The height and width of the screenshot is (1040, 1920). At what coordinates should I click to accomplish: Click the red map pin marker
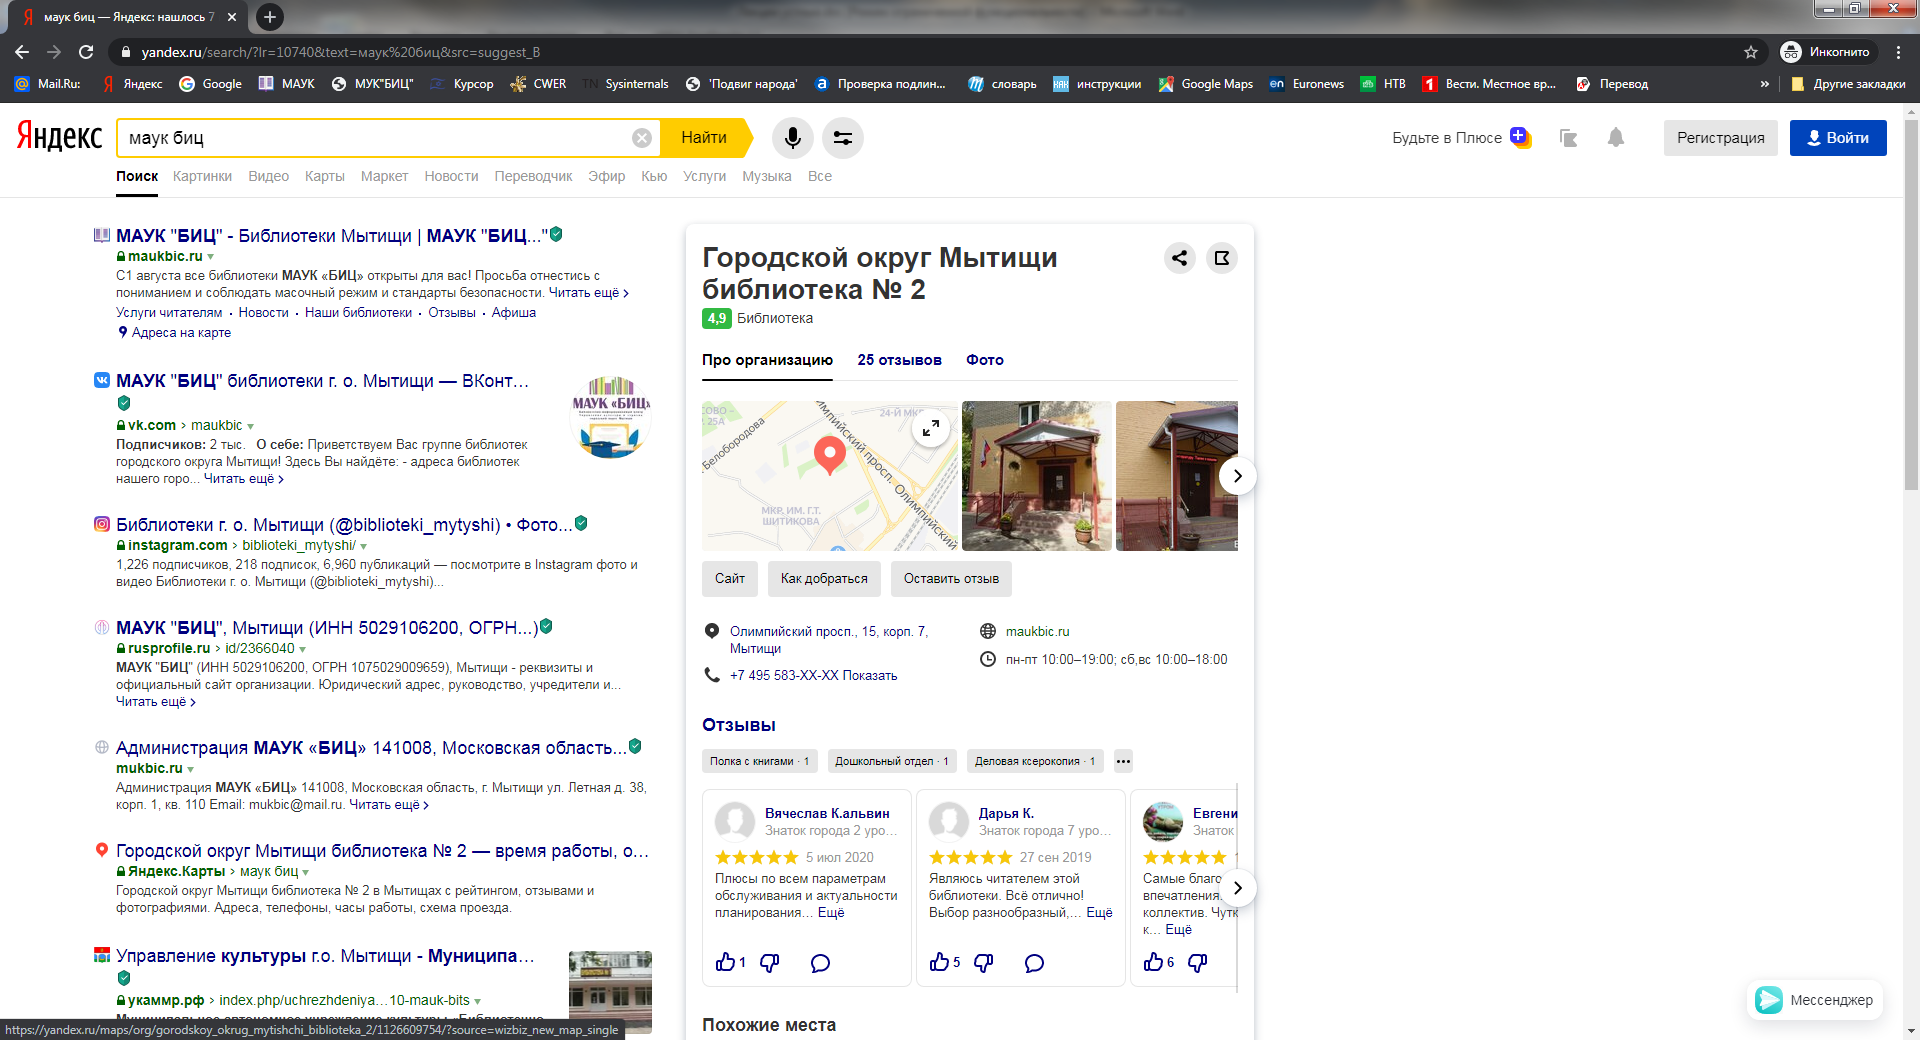click(829, 455)
